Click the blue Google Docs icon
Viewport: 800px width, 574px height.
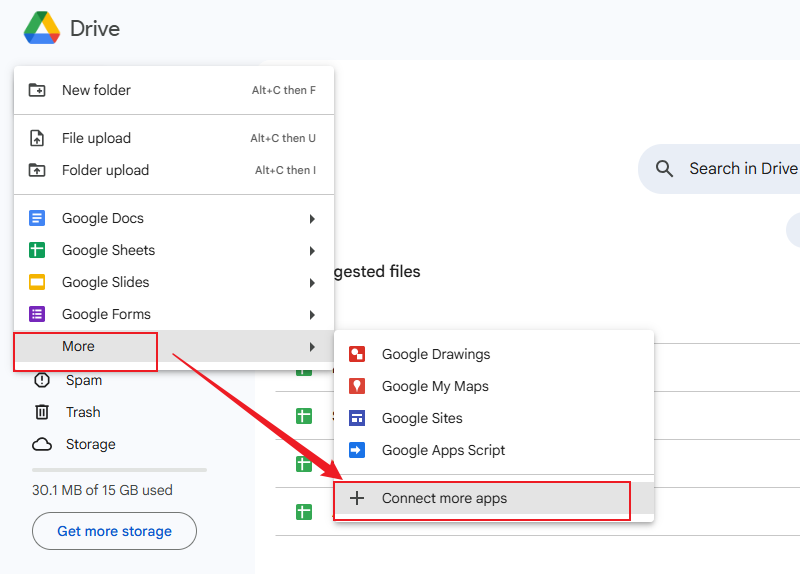click(x=37, y=218)
